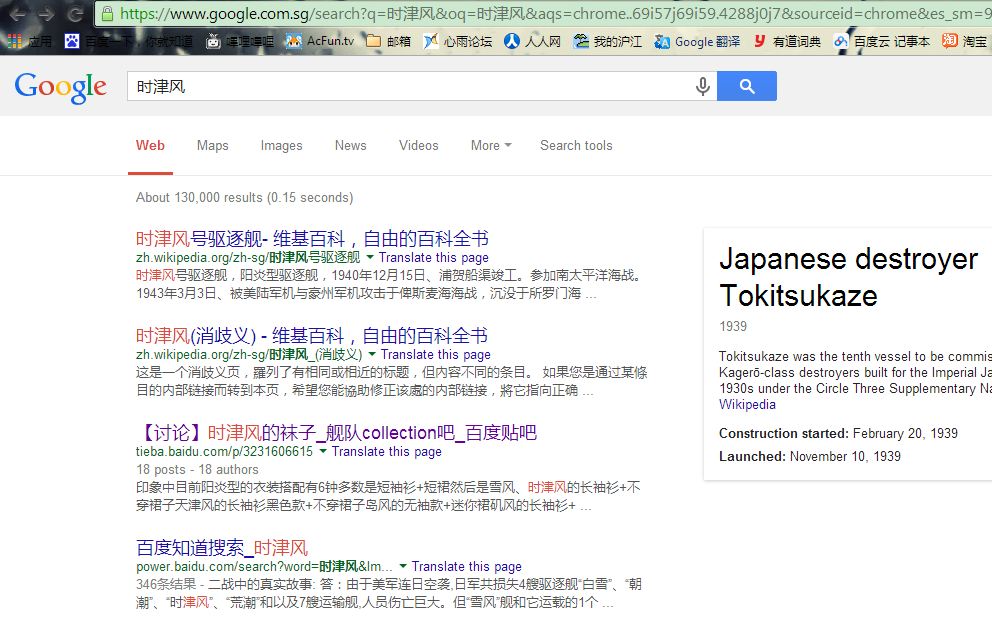Click the Japanese destroyer Tokitsukaze heading
992x617 pixels.
[x=848, y=277]
